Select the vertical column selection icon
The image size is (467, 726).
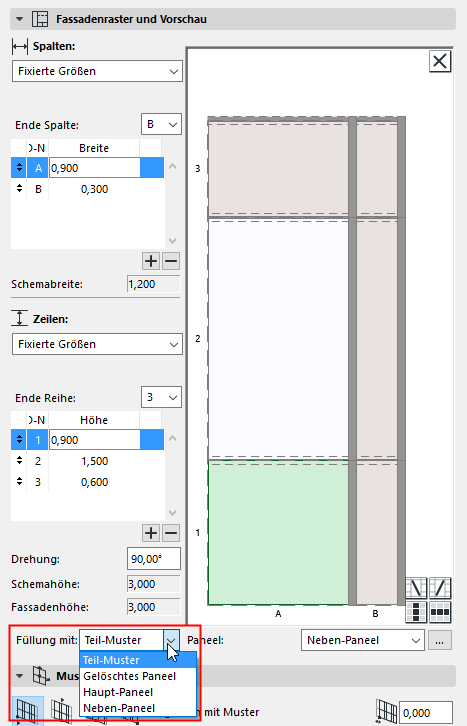point(416,612)
